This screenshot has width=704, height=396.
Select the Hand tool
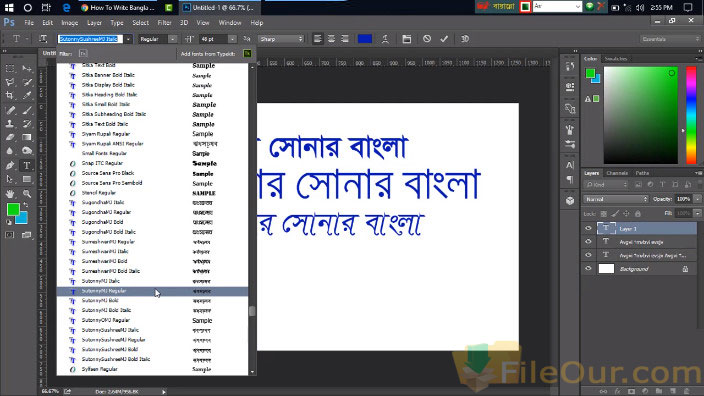pos(10,194)
